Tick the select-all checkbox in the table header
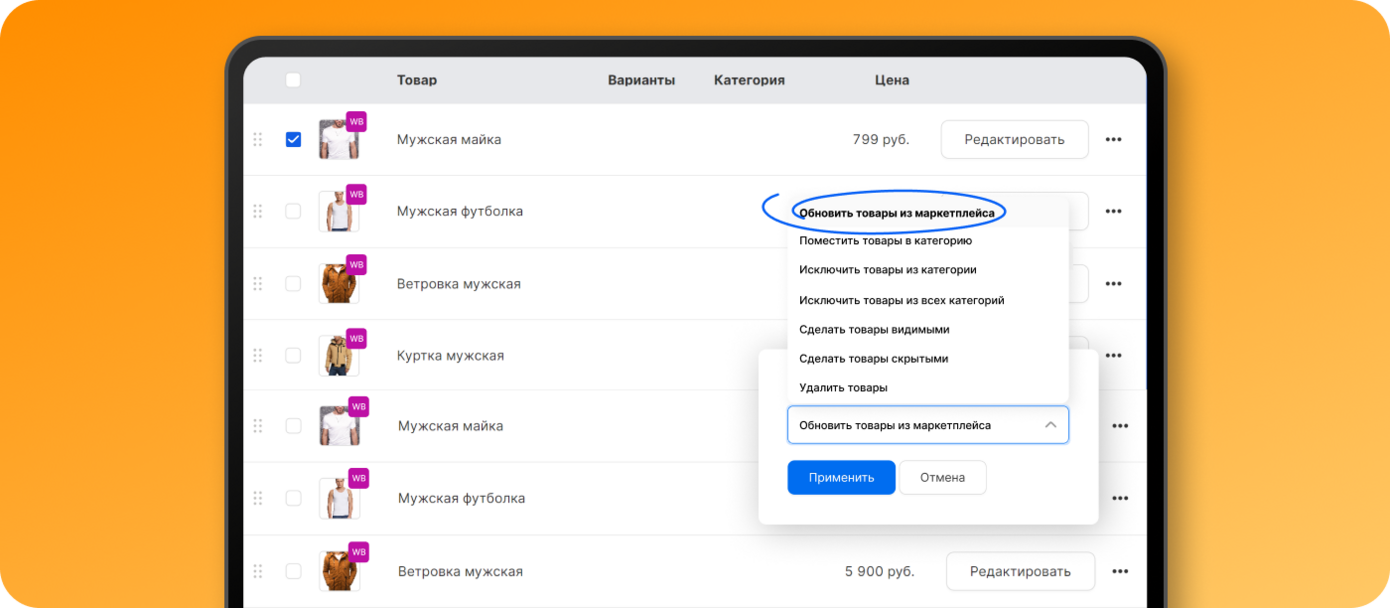Viewport: 1390px width, 608px height. (293, 80)
